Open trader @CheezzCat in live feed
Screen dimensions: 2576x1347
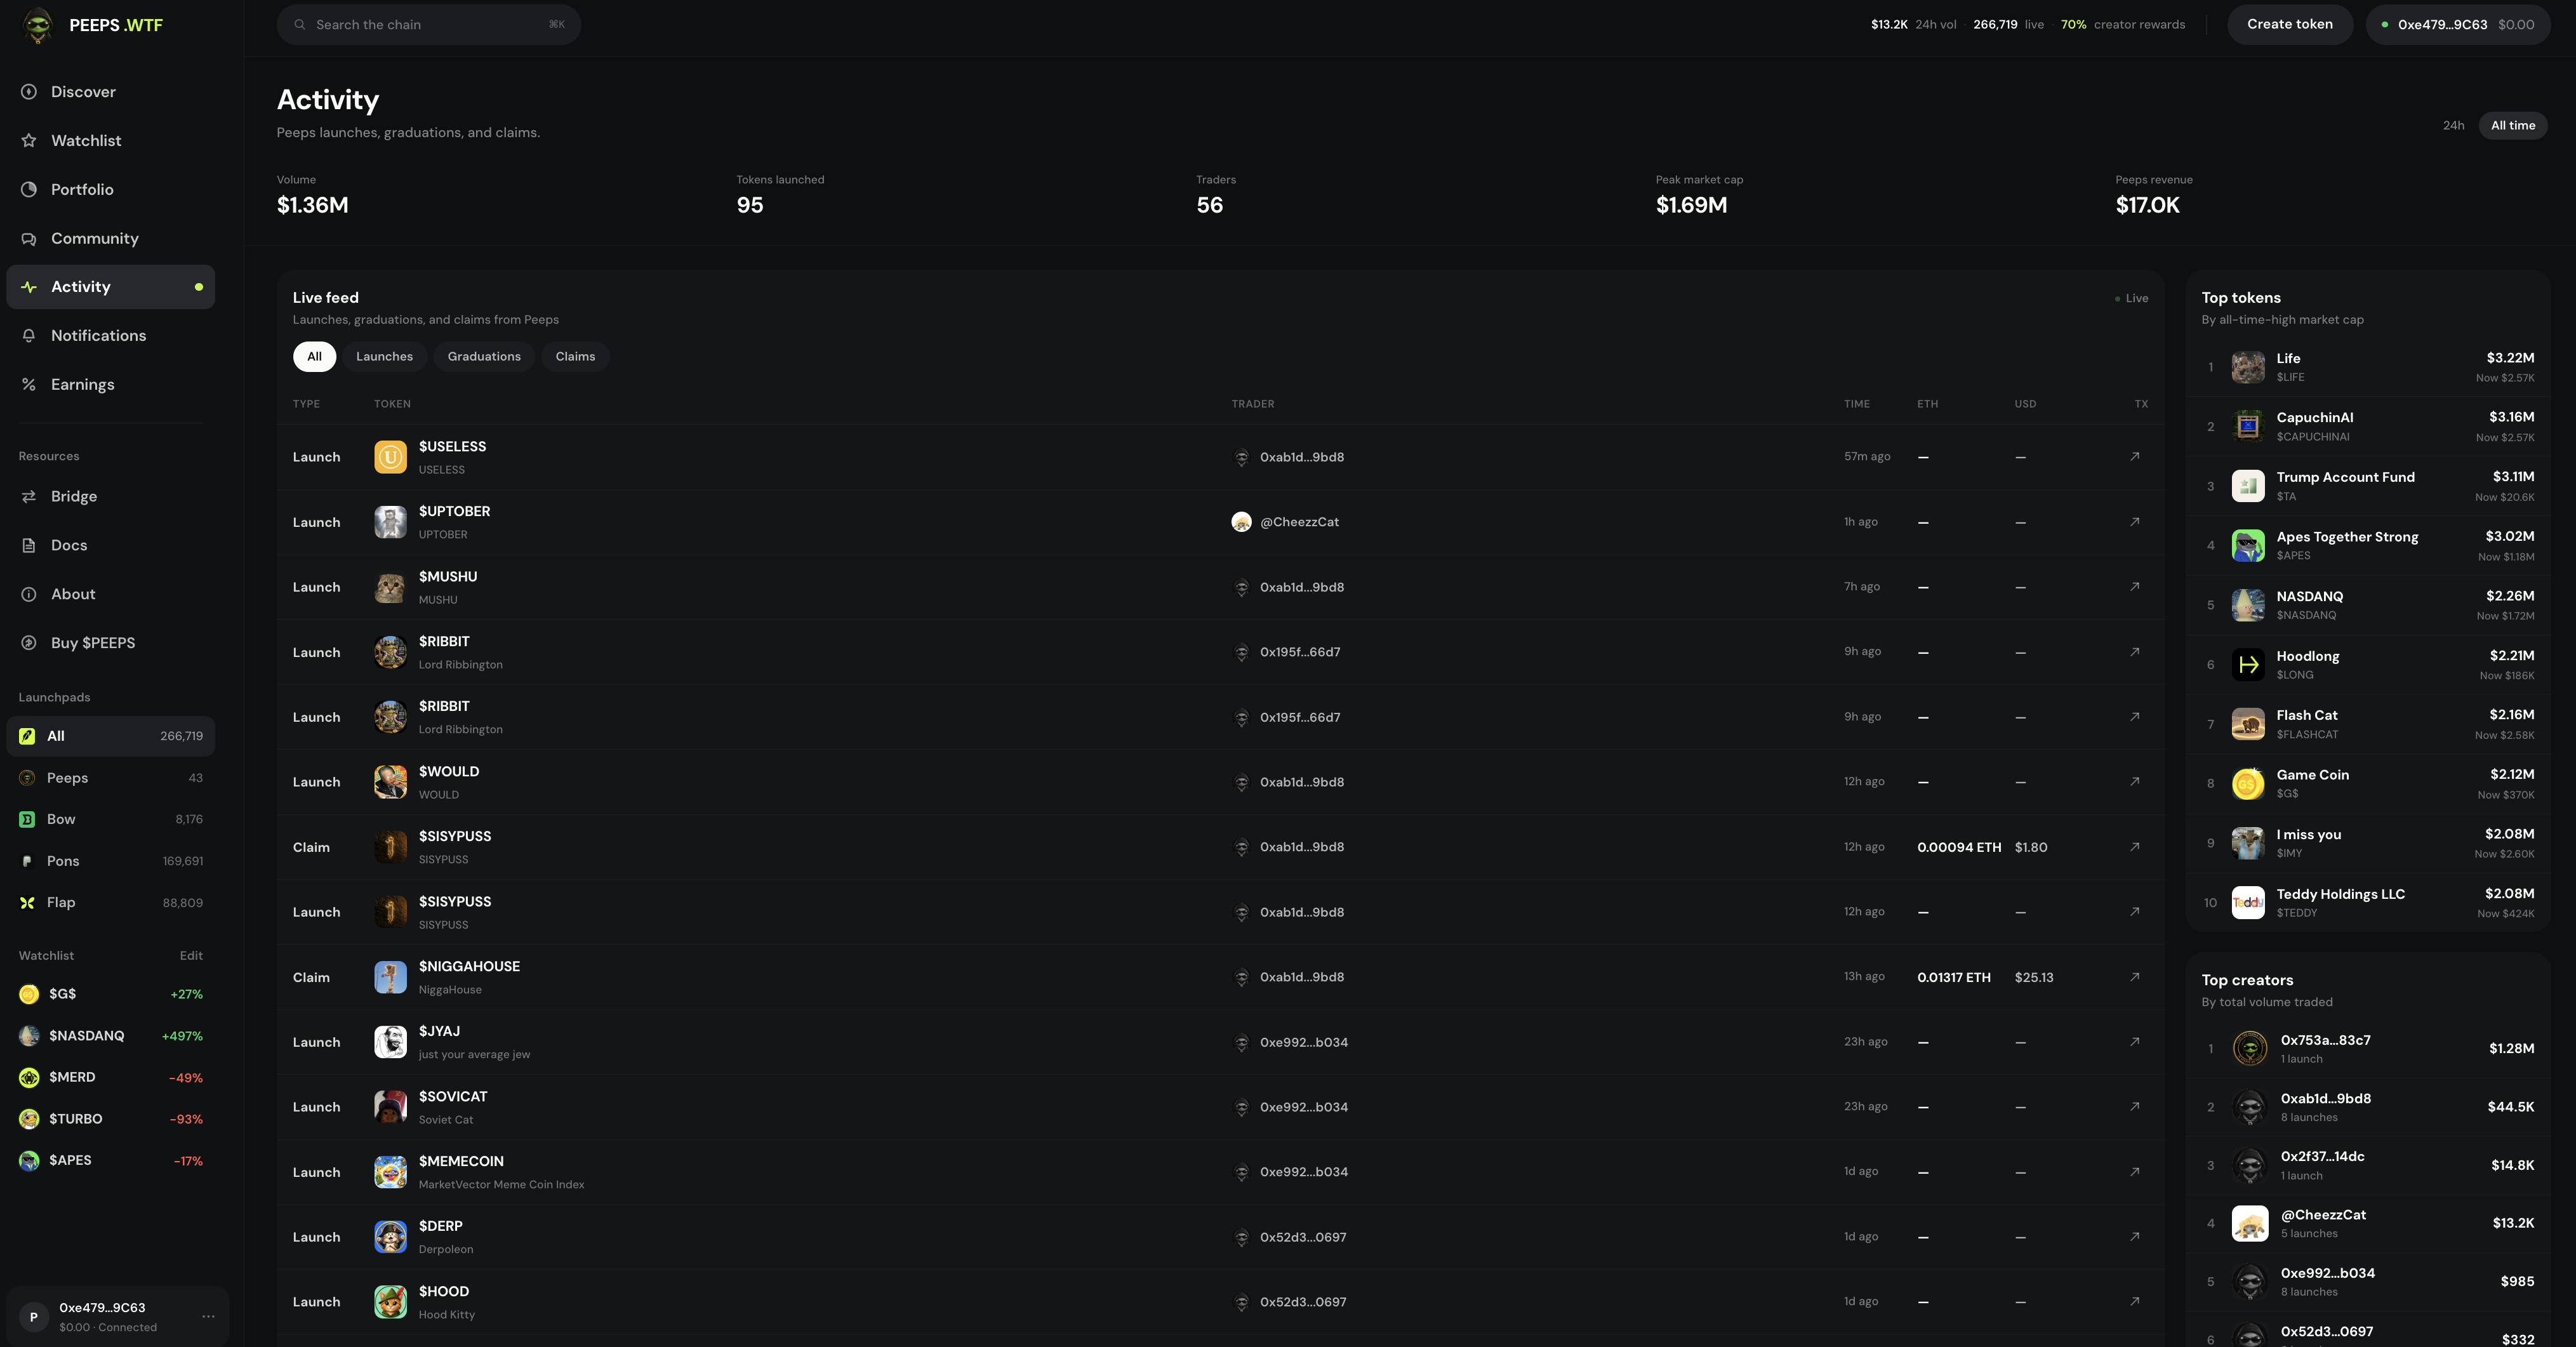[1285, 522]
